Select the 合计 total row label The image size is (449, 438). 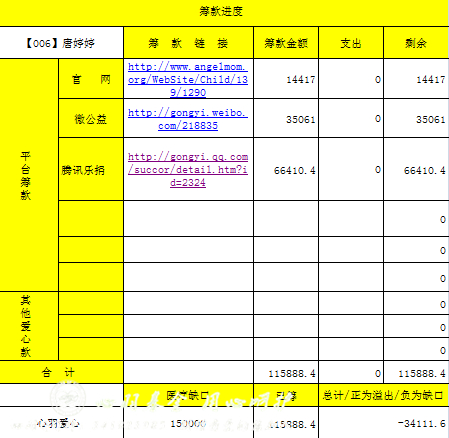tap(61, 372)
